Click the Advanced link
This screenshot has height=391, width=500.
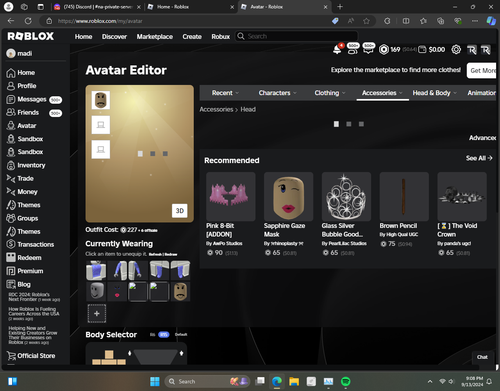483,138
